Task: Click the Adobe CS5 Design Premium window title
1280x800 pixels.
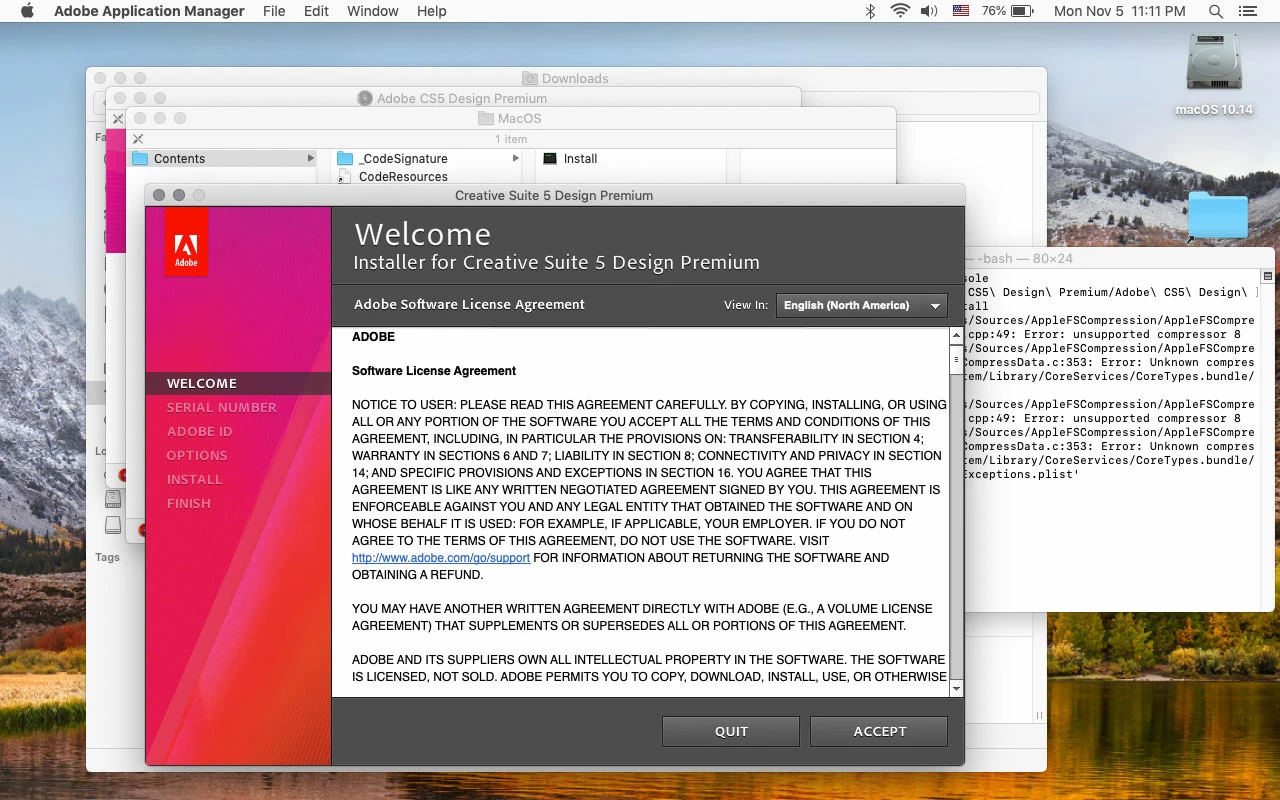Action: click(x=462, y=99)
